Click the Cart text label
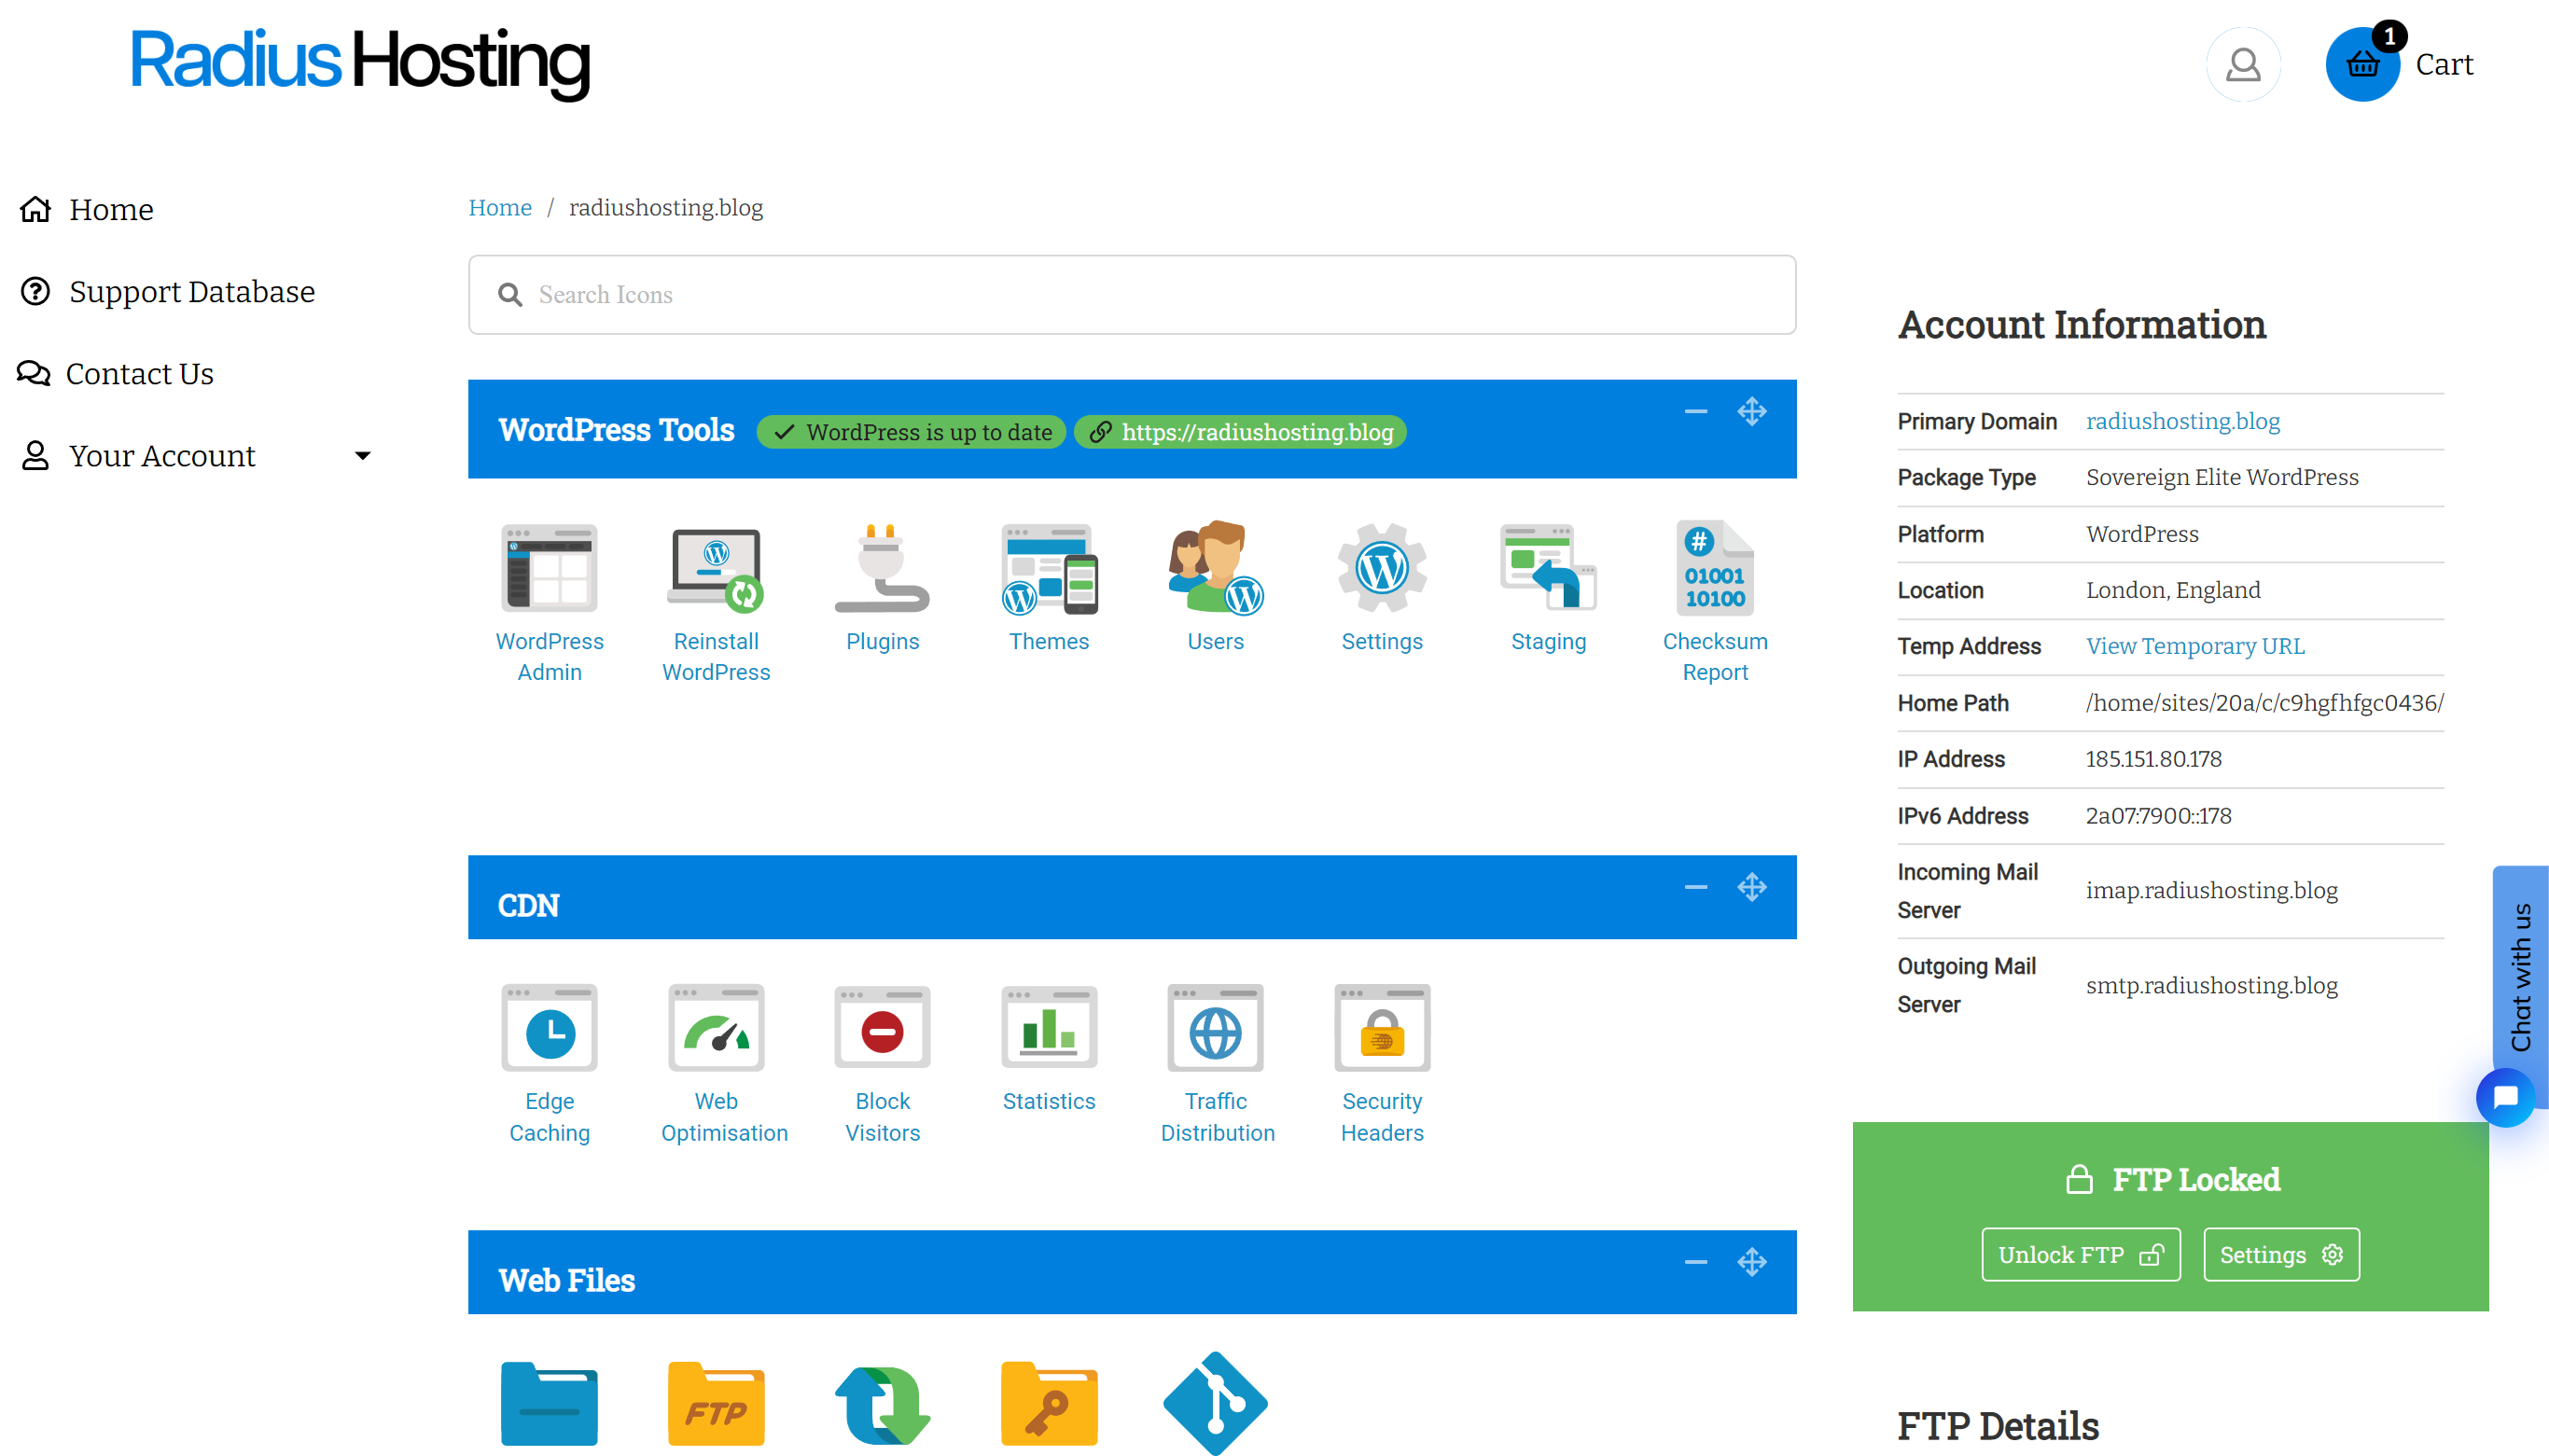2549x1456 pixels. pos(2444,64)
